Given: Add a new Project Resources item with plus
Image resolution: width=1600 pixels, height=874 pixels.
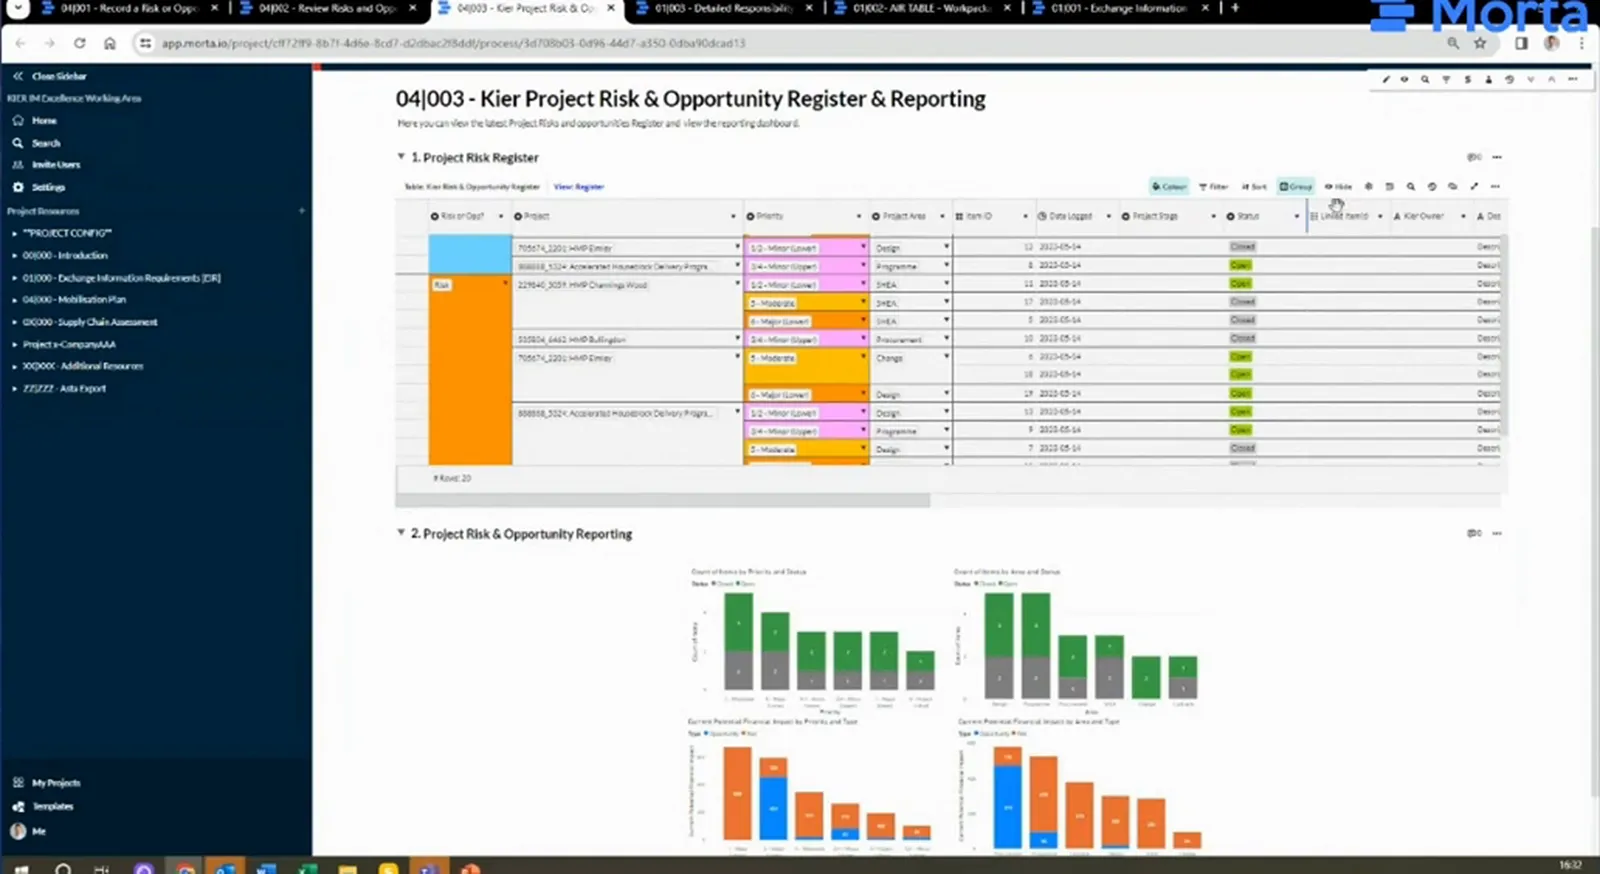Looking at the screenshot, I should 301,211.
